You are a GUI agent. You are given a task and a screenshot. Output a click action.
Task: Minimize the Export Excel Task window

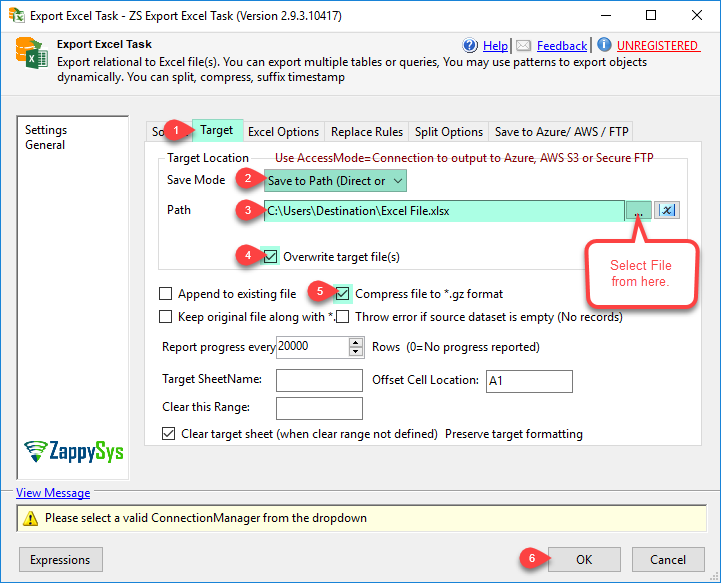(x=606, y=15)
